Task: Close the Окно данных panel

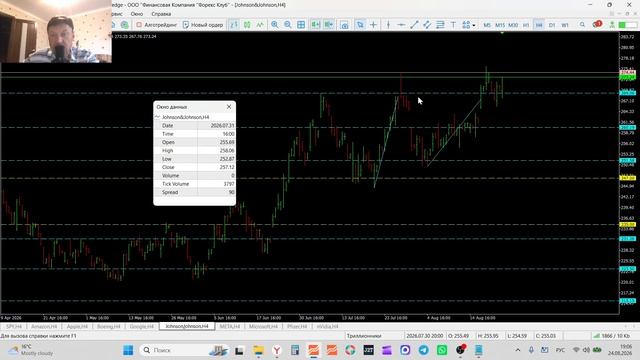Action: pos(229,107)
